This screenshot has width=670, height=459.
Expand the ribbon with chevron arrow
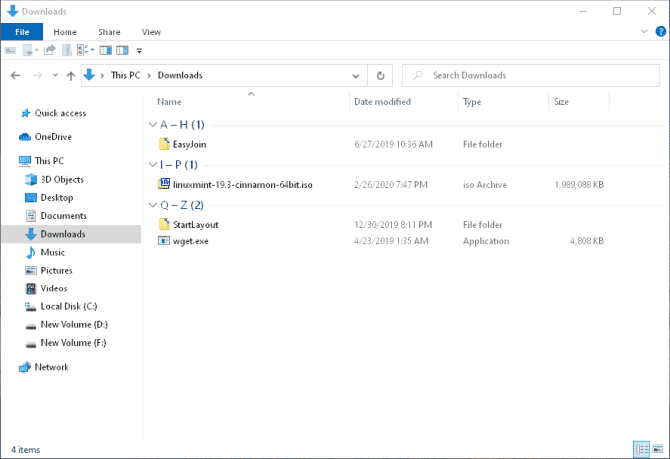644,32
